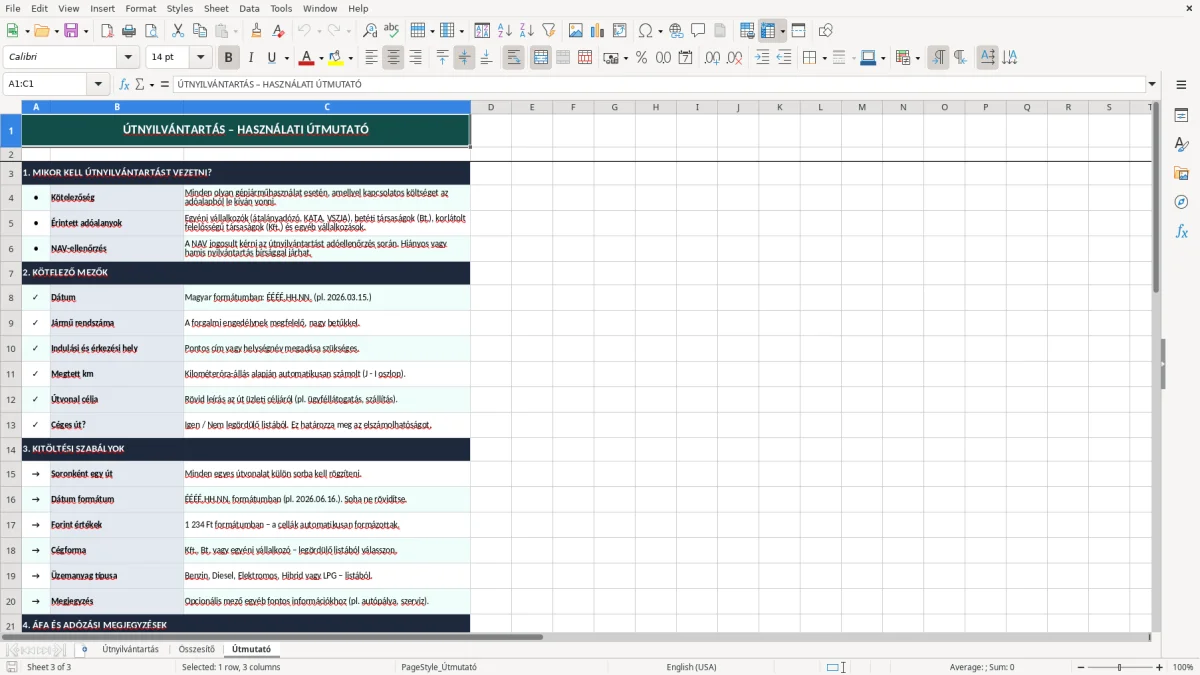Image resolution: width=1200 pixels, height=675 pixels.
Task: Open the Borders dropdown arrow
Action: tap(824, 58)
